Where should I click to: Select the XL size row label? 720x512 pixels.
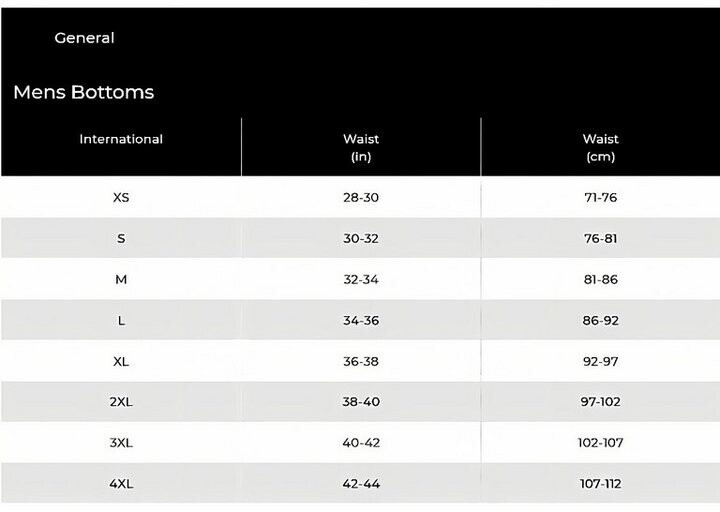[121, 362]
